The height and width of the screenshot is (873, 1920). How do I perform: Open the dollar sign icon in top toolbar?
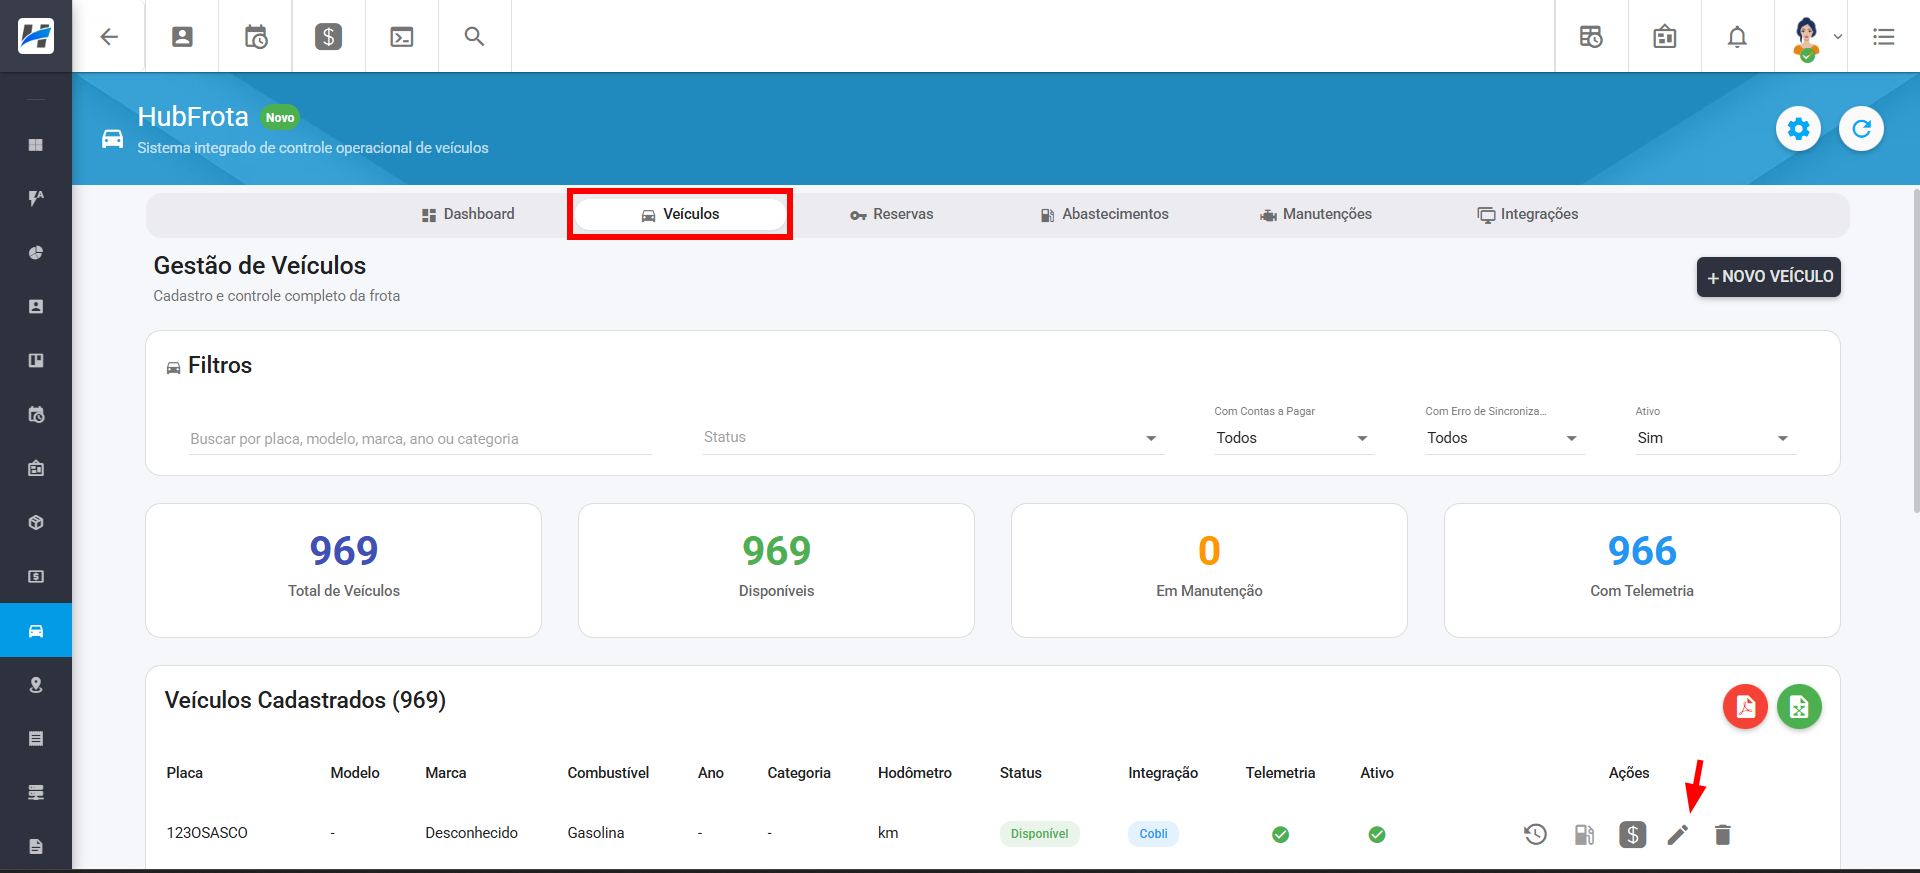(x=328, y=37)
